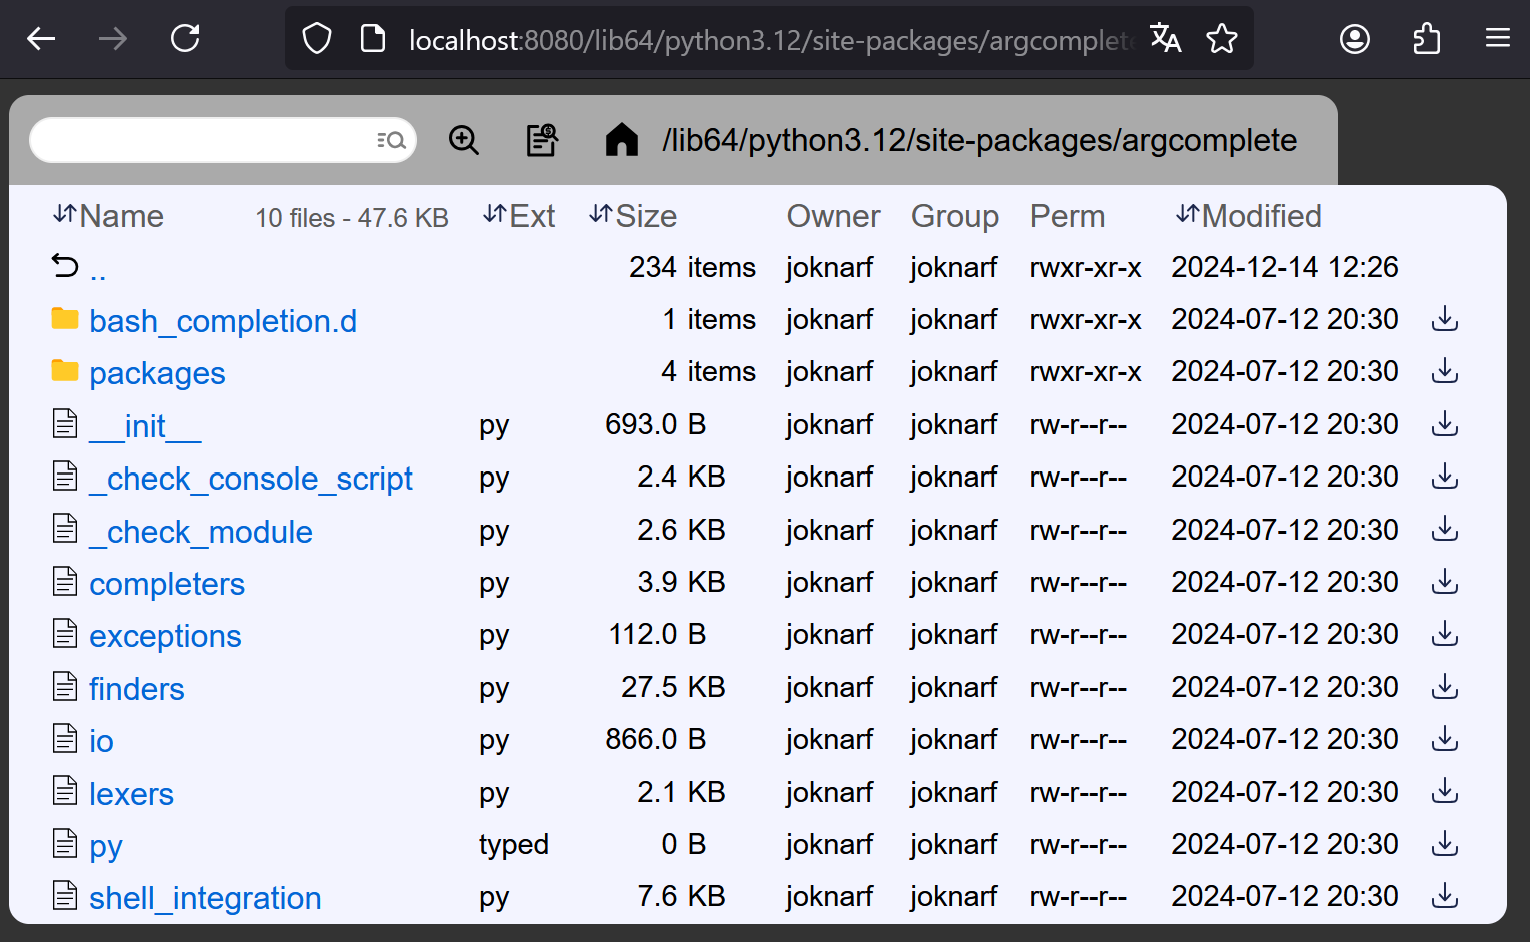Click the 'typed' extension cell
This screenshot has width=1530, height=942.
coord(514,845)
